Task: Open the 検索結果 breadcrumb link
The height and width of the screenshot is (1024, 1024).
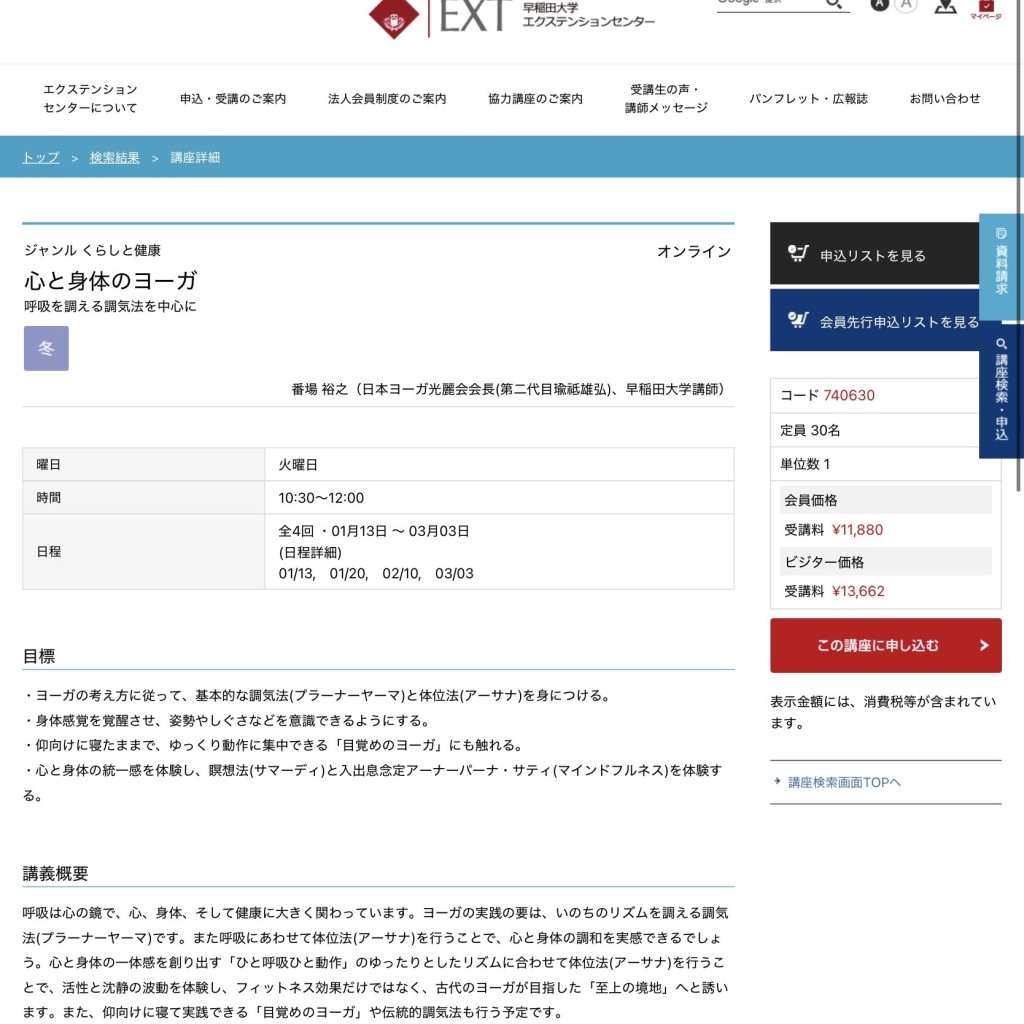Action: click(x=113, y=157)
